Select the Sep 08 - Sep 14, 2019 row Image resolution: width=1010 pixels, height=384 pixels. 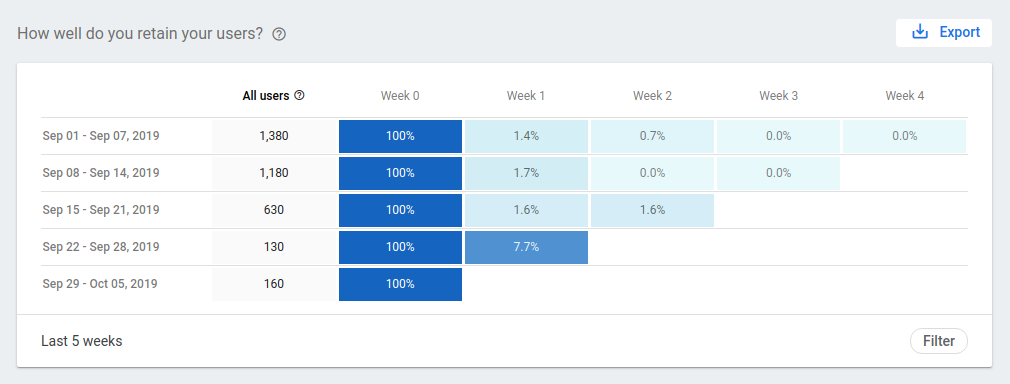coord(504,173)
